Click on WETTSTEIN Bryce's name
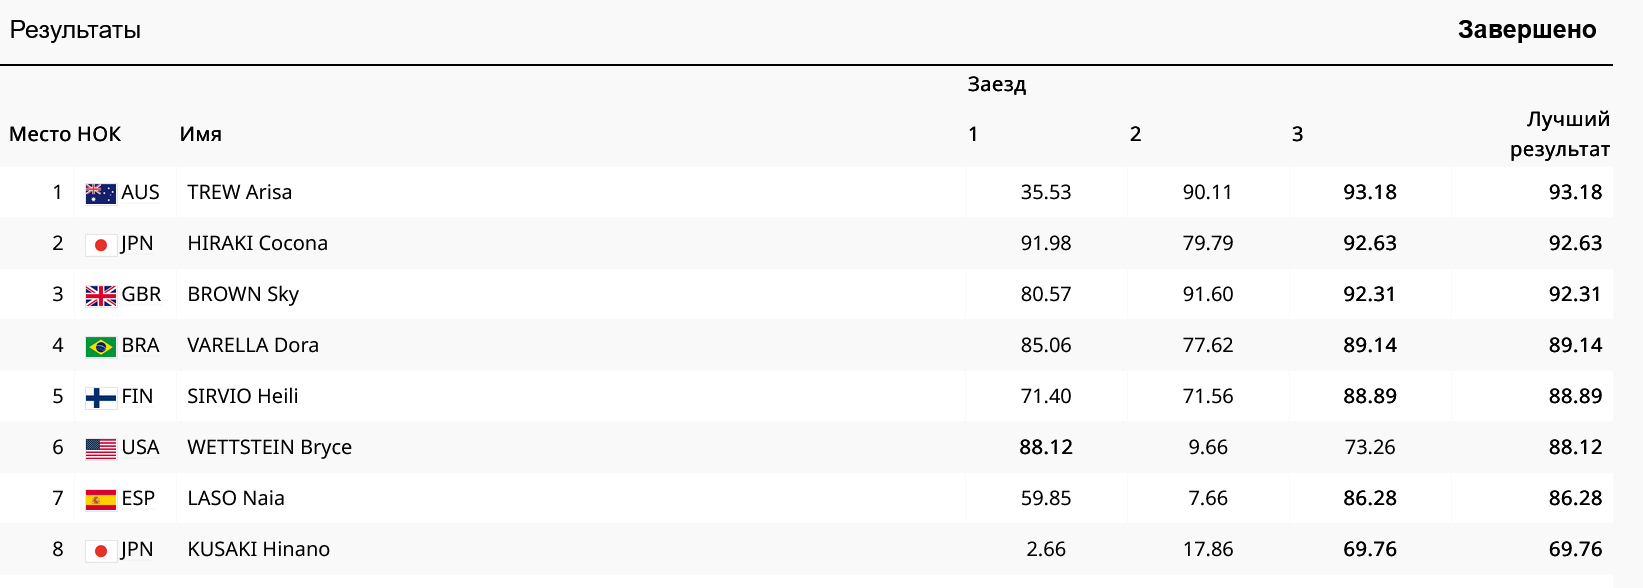The width and height of the screenshot is (1643, 588). coord(269,447)
